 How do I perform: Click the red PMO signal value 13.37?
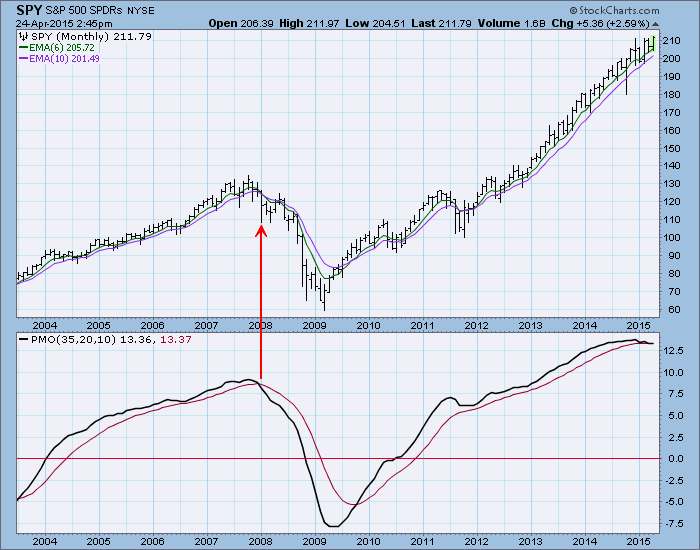175,340
